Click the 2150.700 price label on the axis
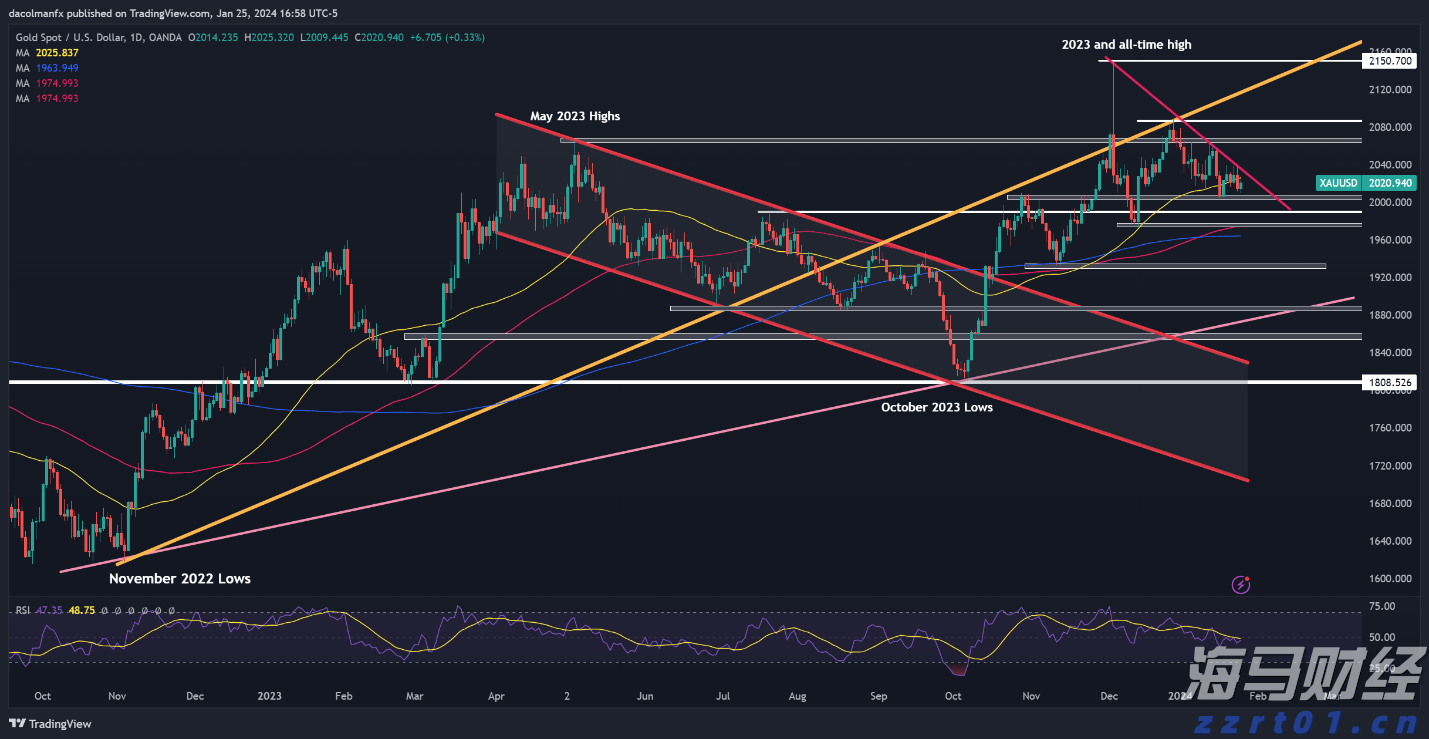Viewport: 1429px width, 739px height. (x=1390, y=60)
